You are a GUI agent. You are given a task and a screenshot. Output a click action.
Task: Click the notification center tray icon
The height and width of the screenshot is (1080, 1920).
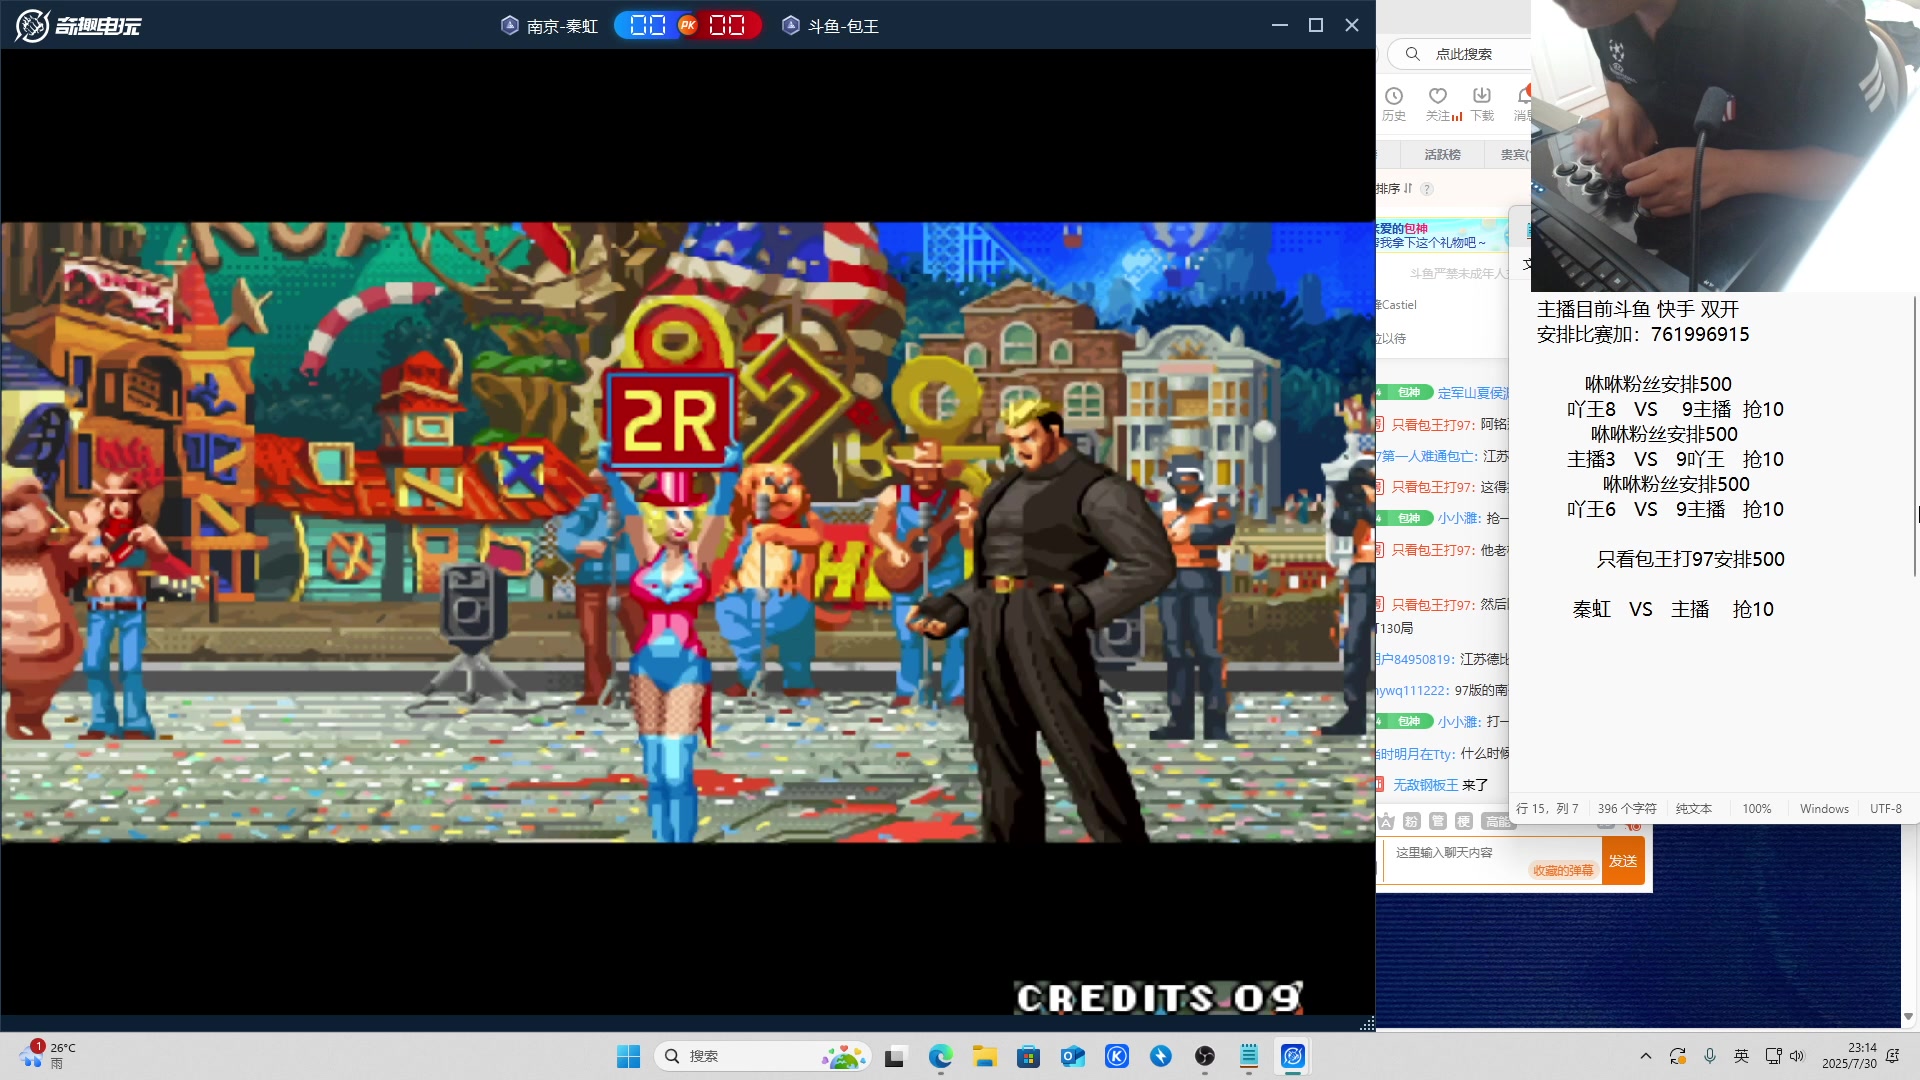pos(1893,1056)
